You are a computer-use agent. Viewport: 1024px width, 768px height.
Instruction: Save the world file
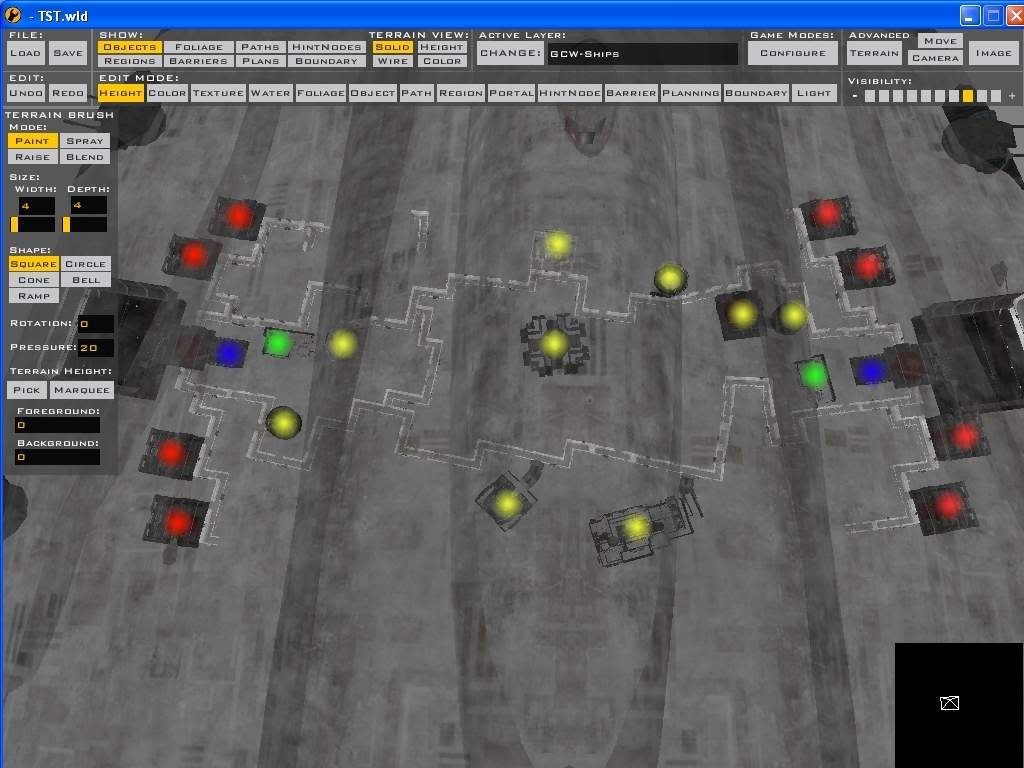(68, 54)
